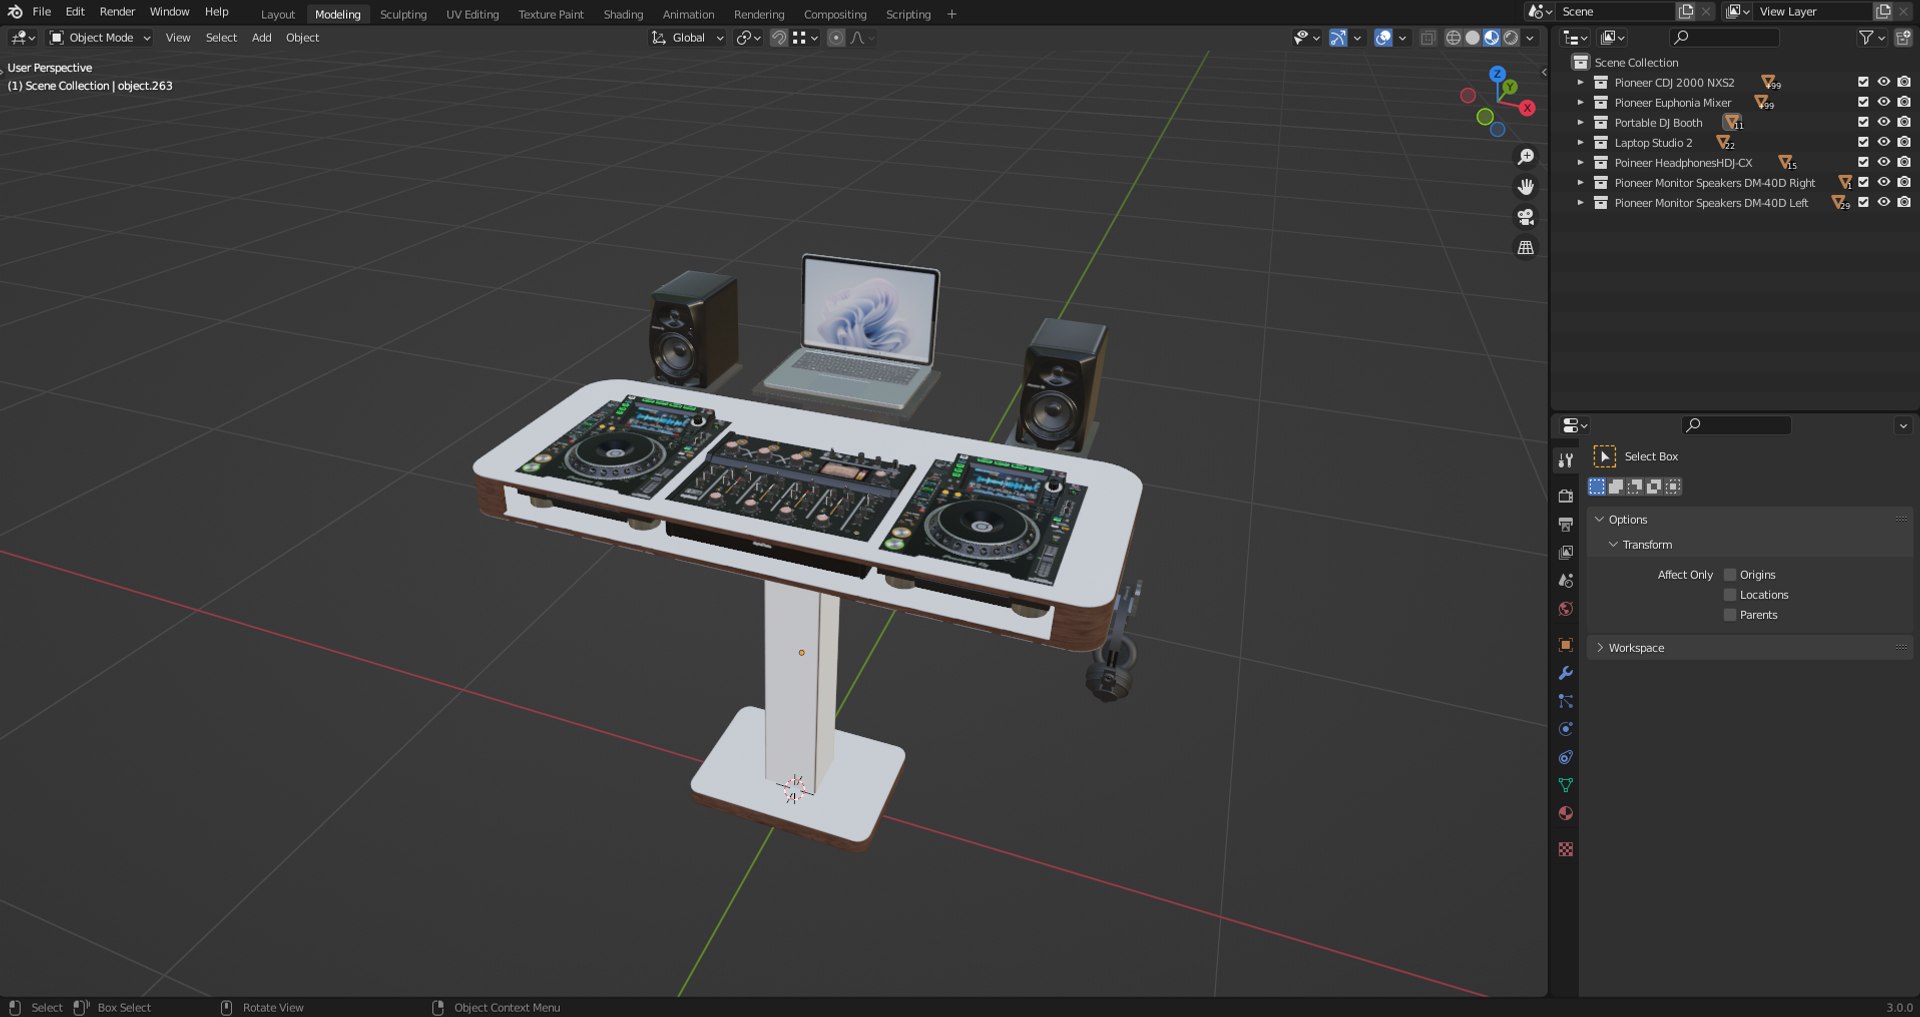The image size is (1920, 1017).
Task: Open the Global transform orientation dropdown
Action: 687,38
